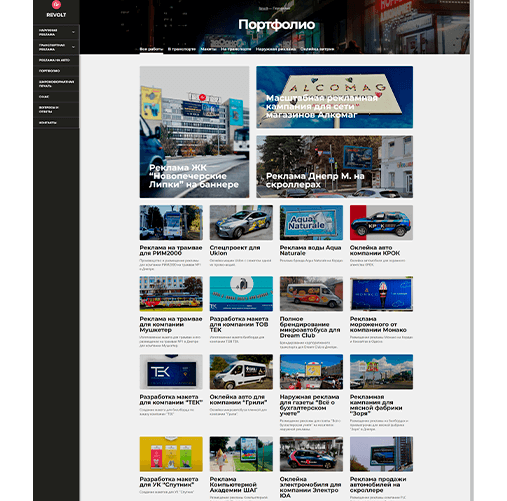Click Оклейка авто для компании Грили title
This screenshot has width=507, height=501.
coord(238,400)
